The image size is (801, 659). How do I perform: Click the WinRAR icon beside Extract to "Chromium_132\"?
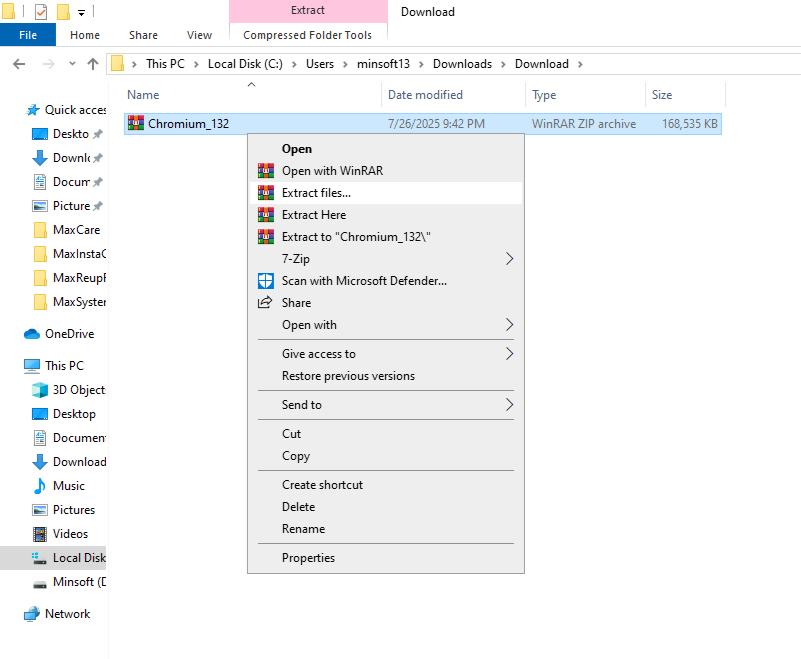[266, 237]
